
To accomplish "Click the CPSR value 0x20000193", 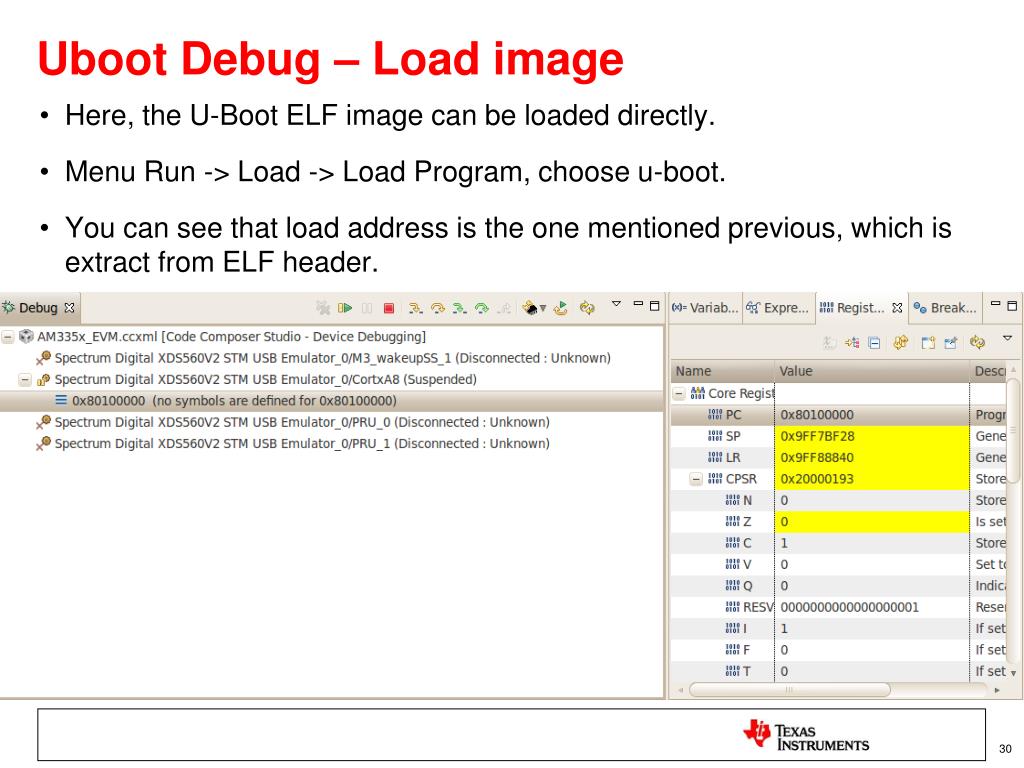I will [872, 479].
